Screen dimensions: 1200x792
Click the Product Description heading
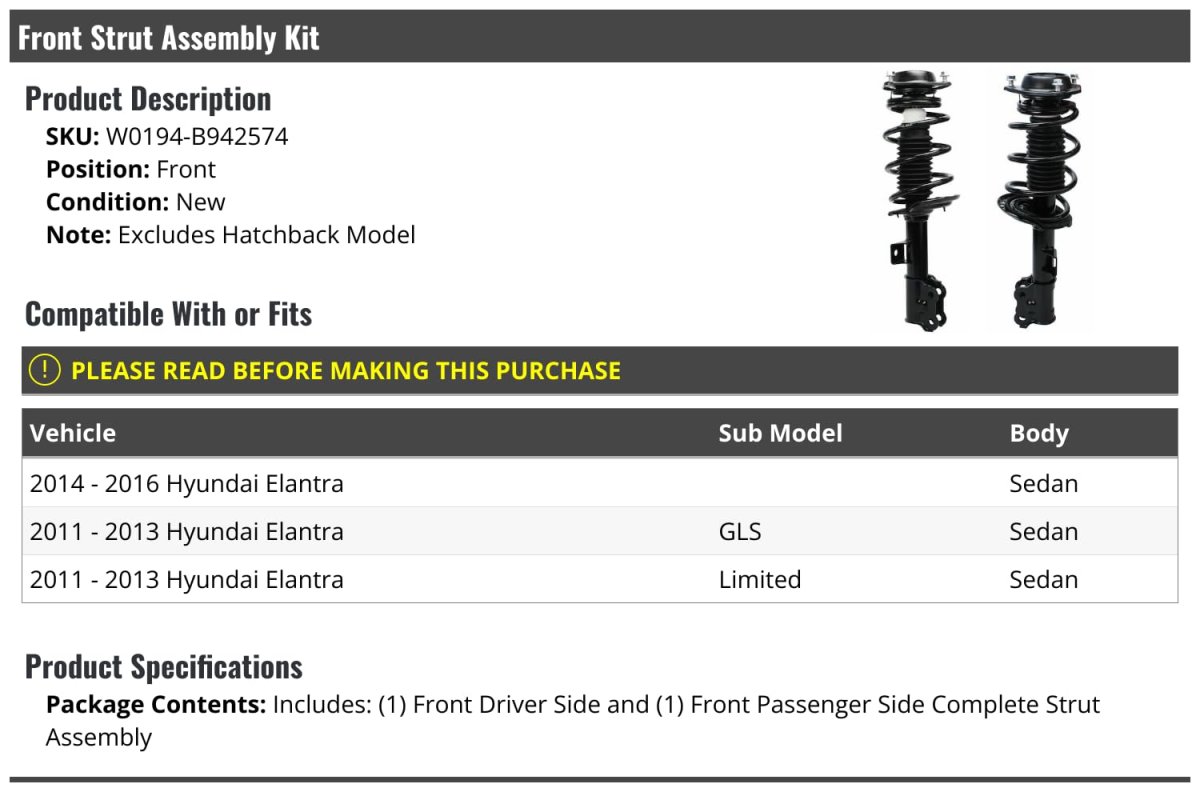click(x=148, y=99)
